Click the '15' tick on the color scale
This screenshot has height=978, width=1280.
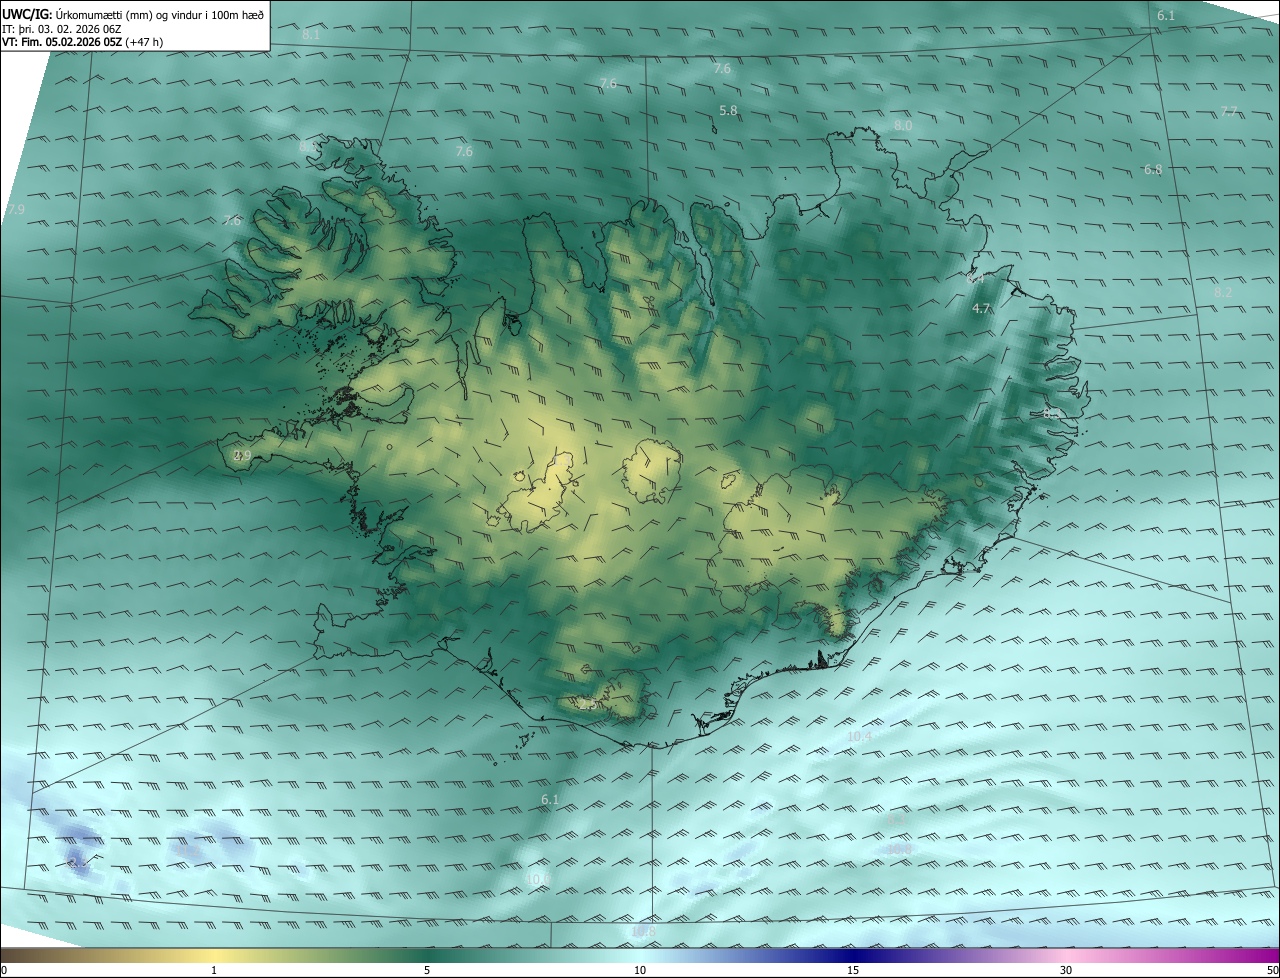[853, 970]
